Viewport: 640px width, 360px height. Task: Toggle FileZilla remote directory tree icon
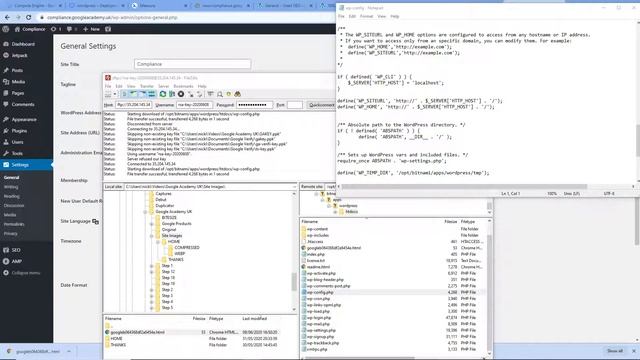142,94
